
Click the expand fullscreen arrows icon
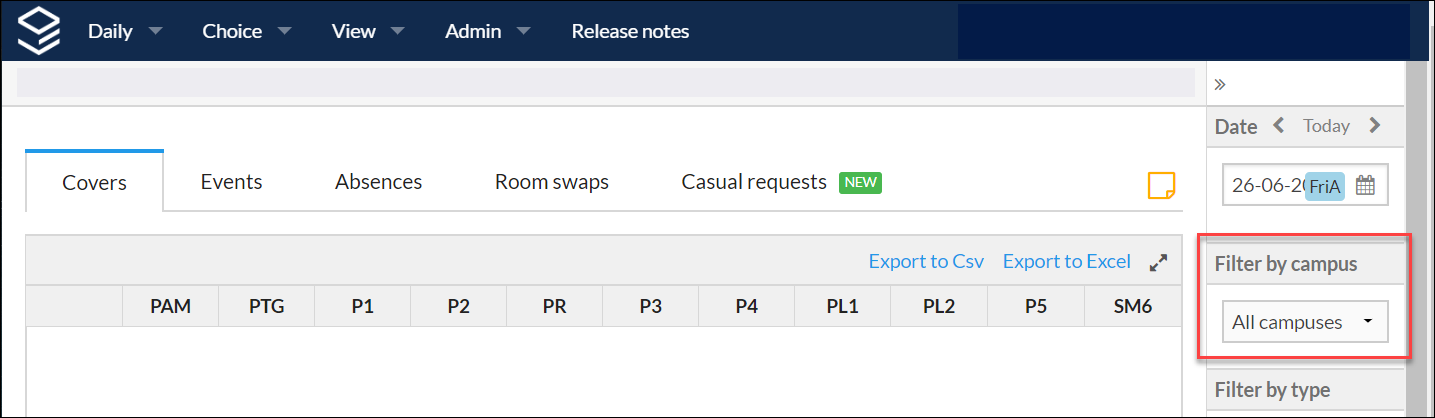(1158, 262)
